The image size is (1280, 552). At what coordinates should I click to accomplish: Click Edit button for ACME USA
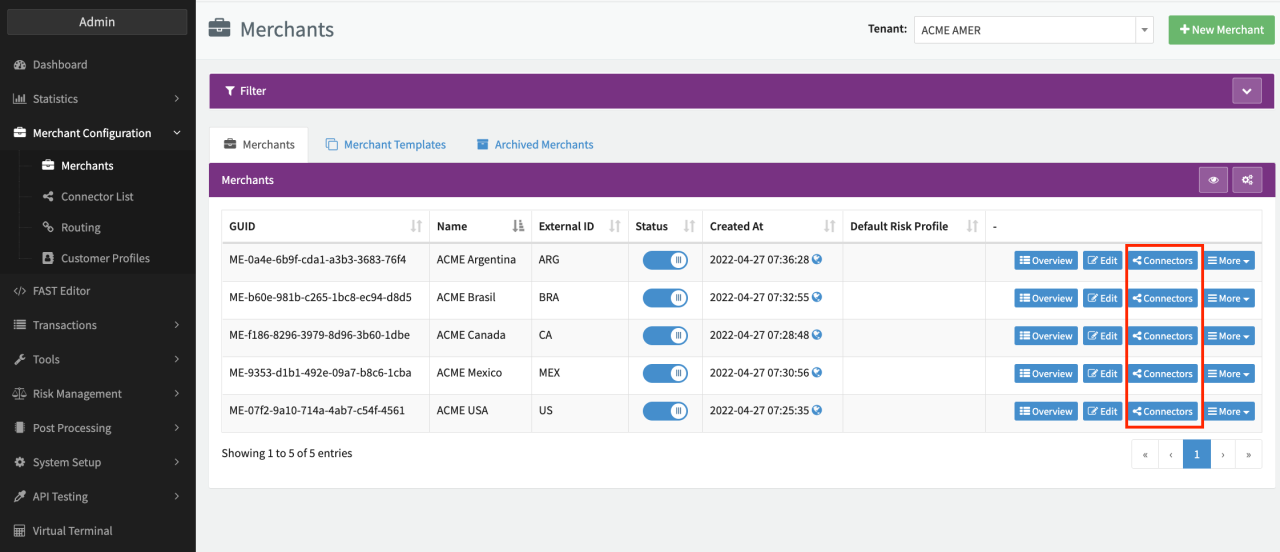[x=1103, y=411]
